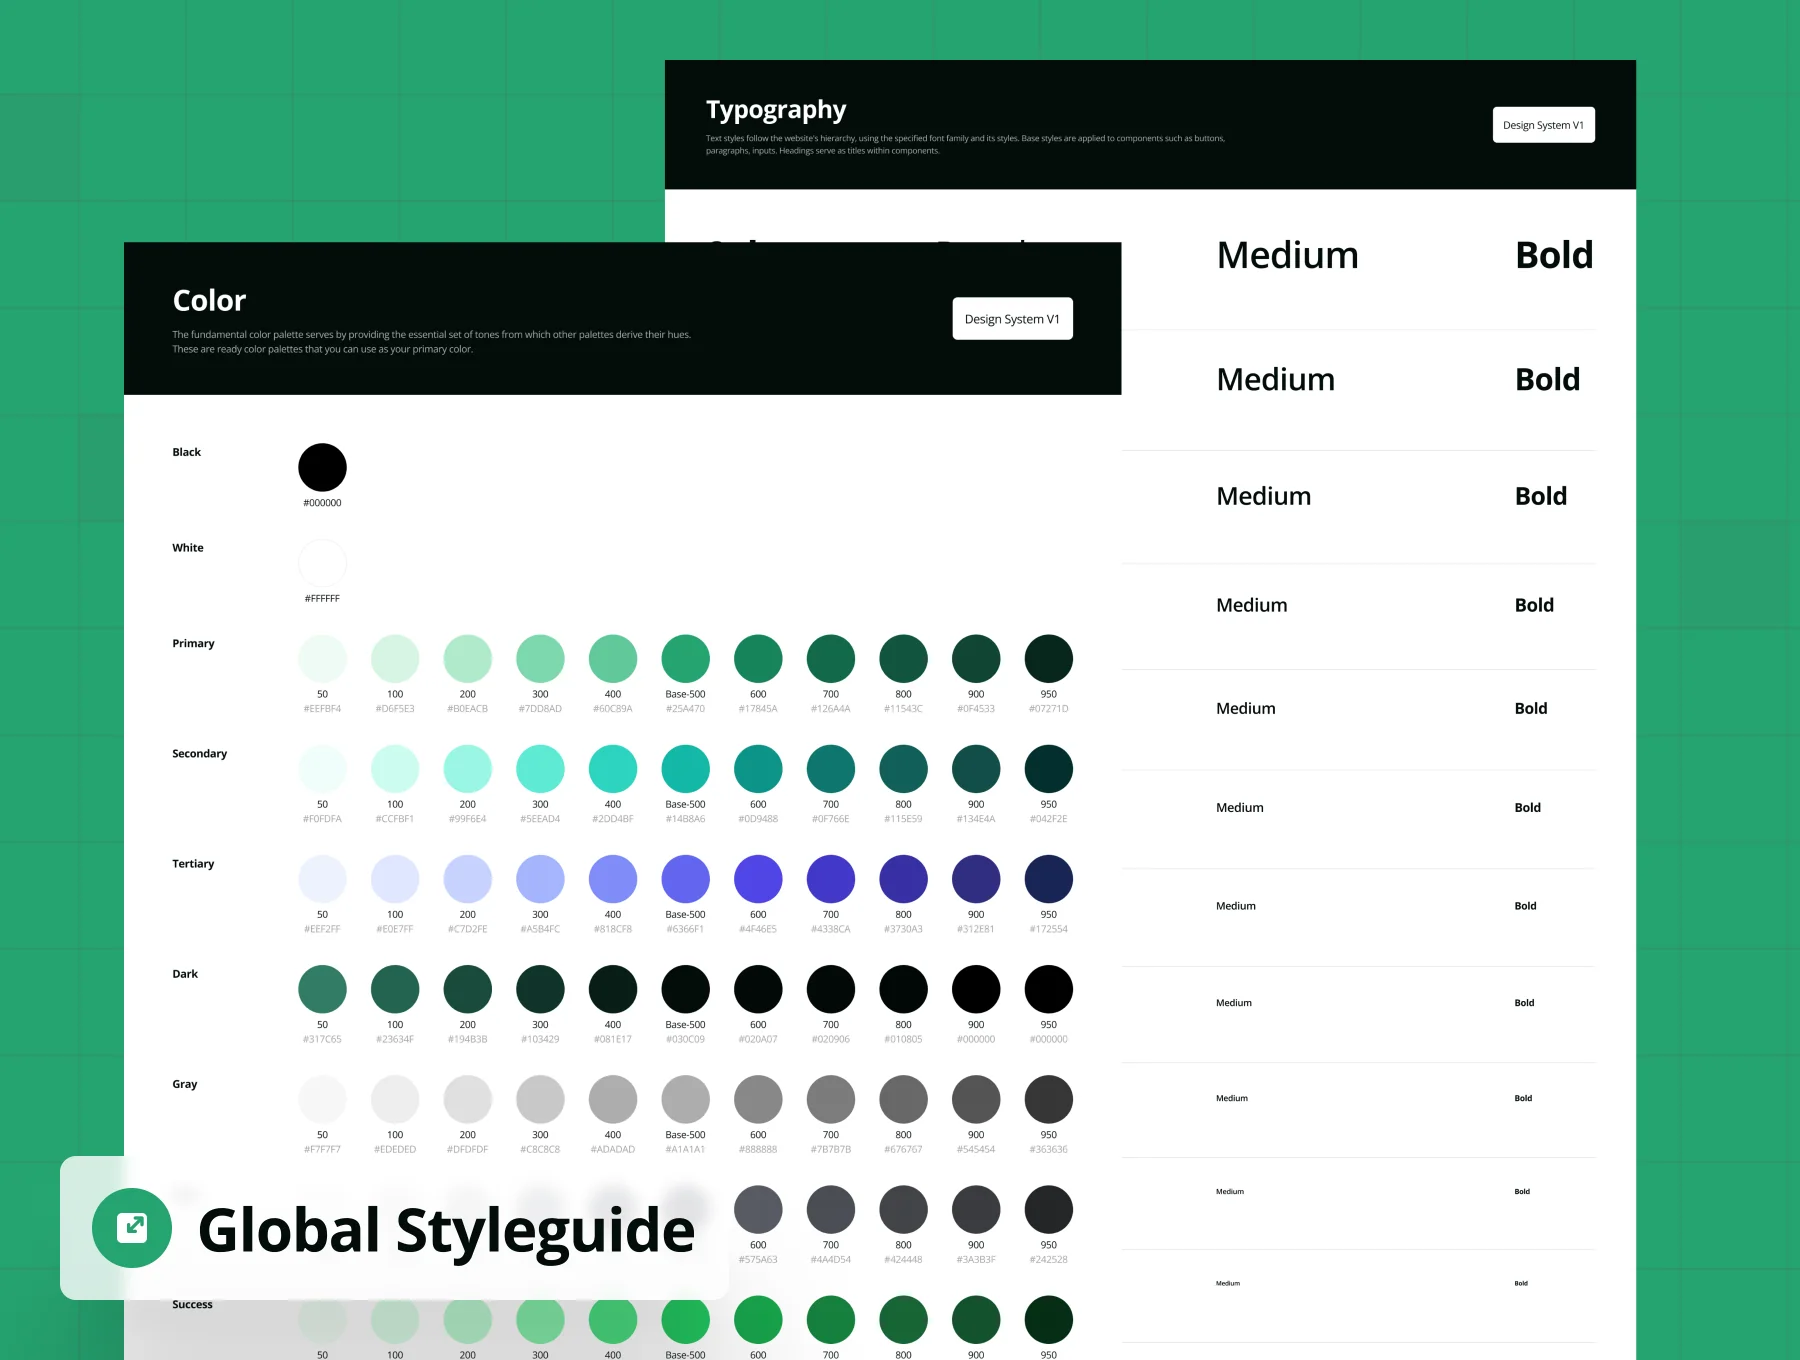Select Dark 200 swatch #194B3B
Image resolution: width=1800 pixels, height=1360 pixels.
click(467, 989)
